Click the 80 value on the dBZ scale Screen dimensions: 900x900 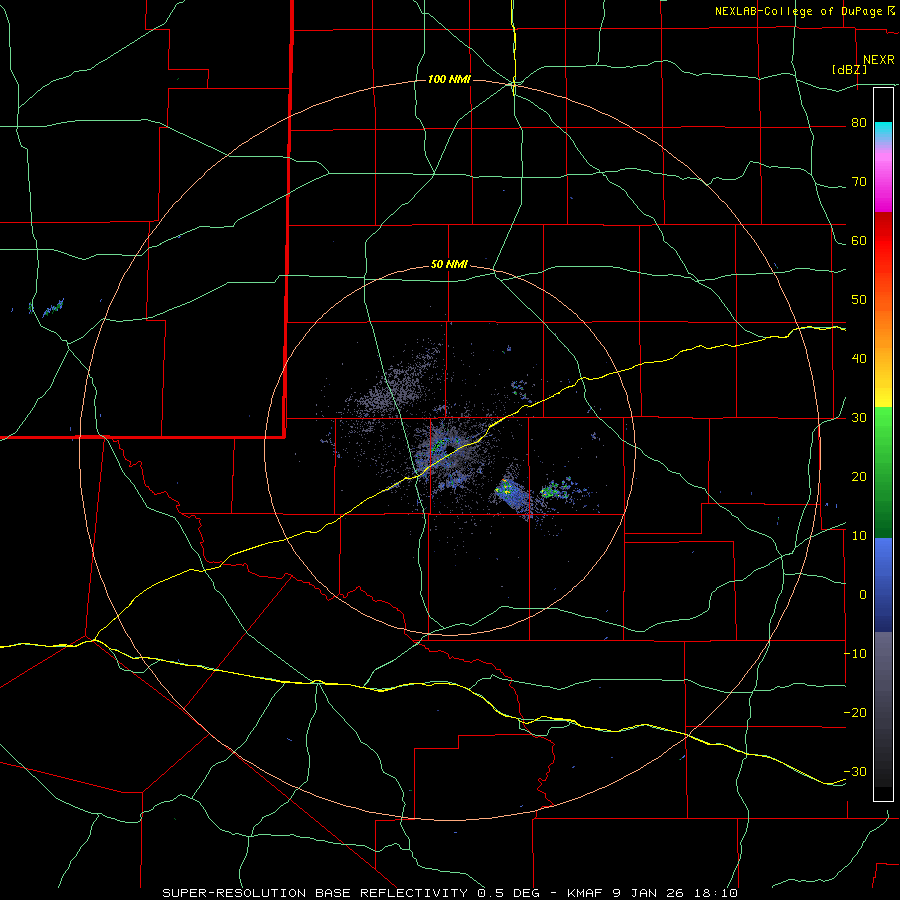[859, 123]
